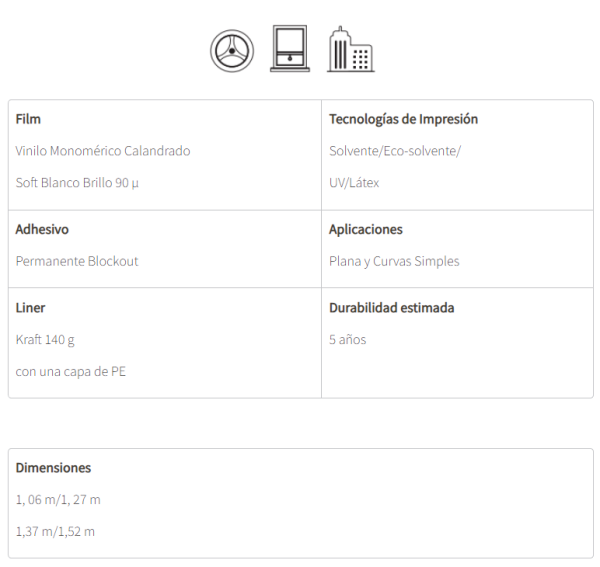Click the Tecnologías de Impresión heading
Viewport: 600px width, 567px height.
(403, 119)
